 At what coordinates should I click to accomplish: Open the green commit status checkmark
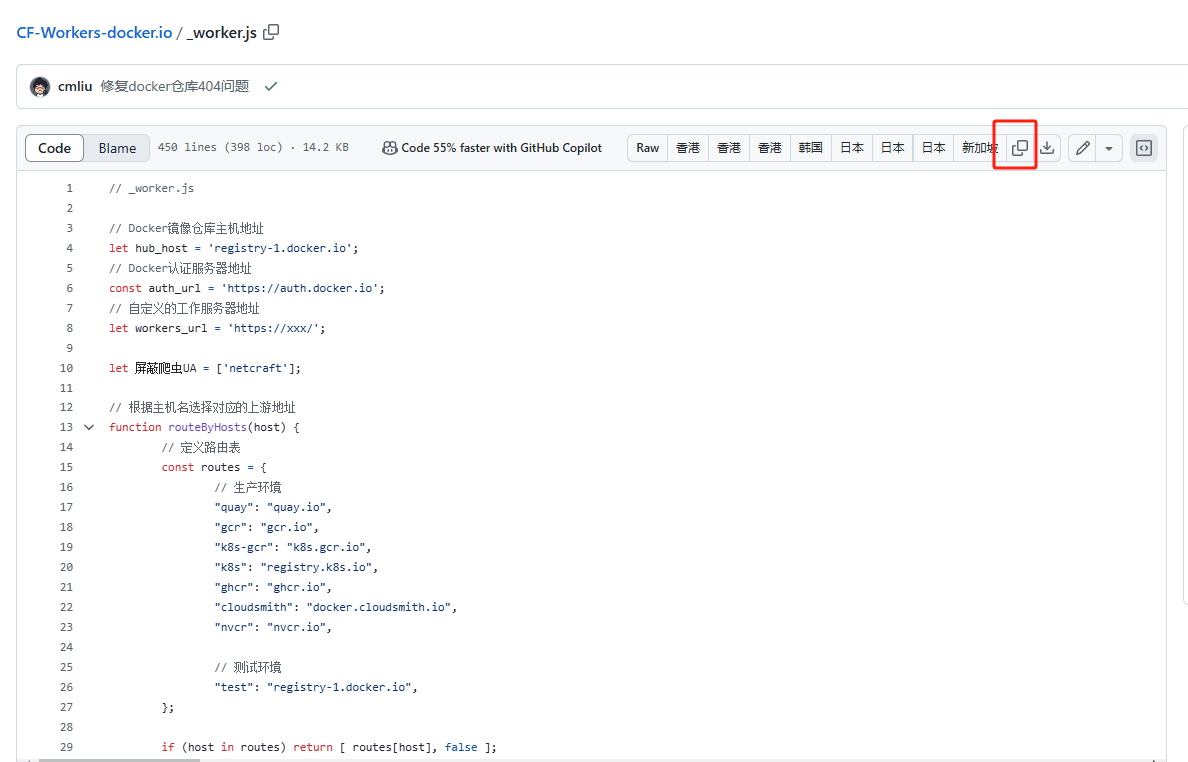click(x=270, y=87)
